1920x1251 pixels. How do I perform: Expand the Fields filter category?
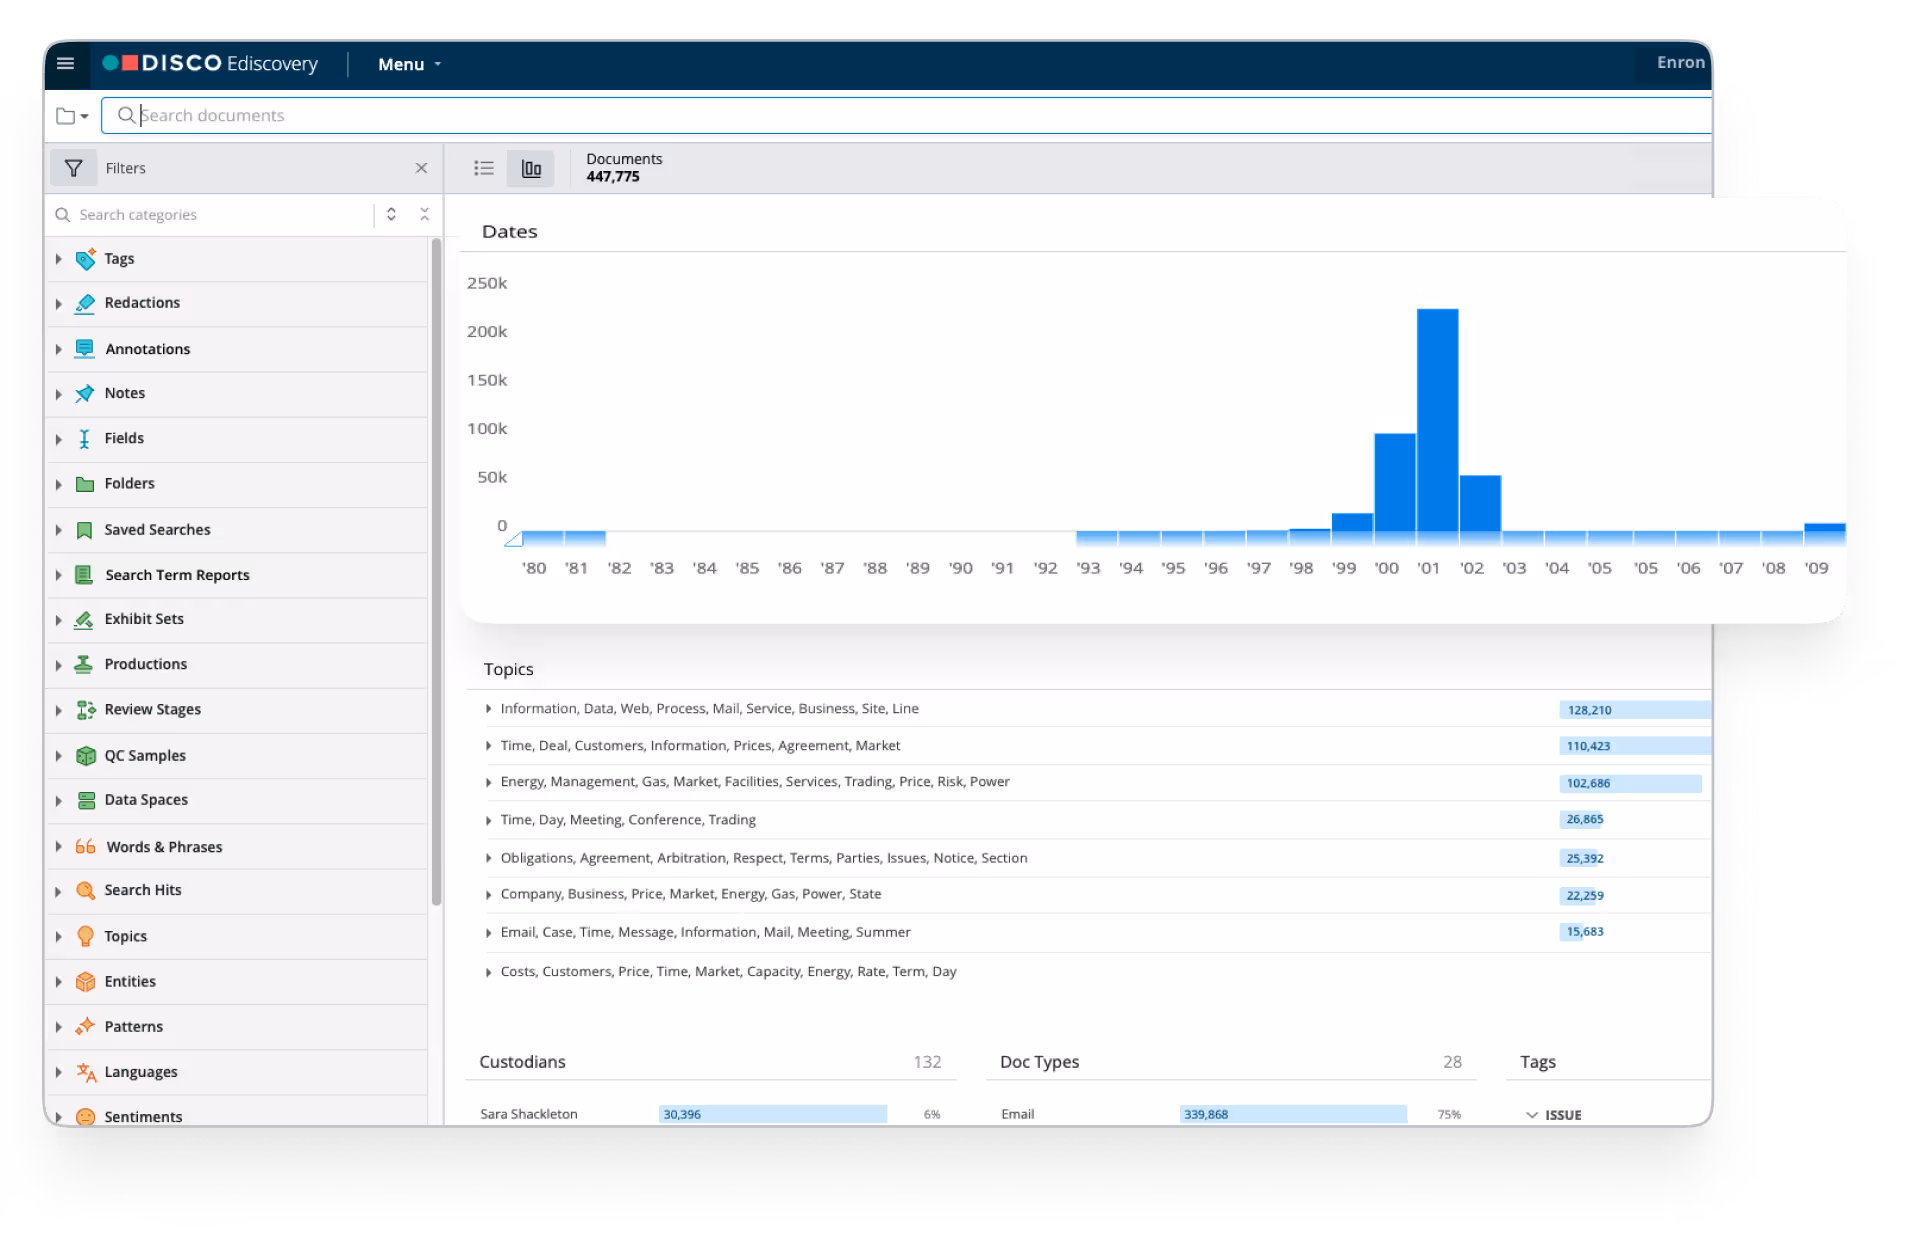tap(59, 439)
